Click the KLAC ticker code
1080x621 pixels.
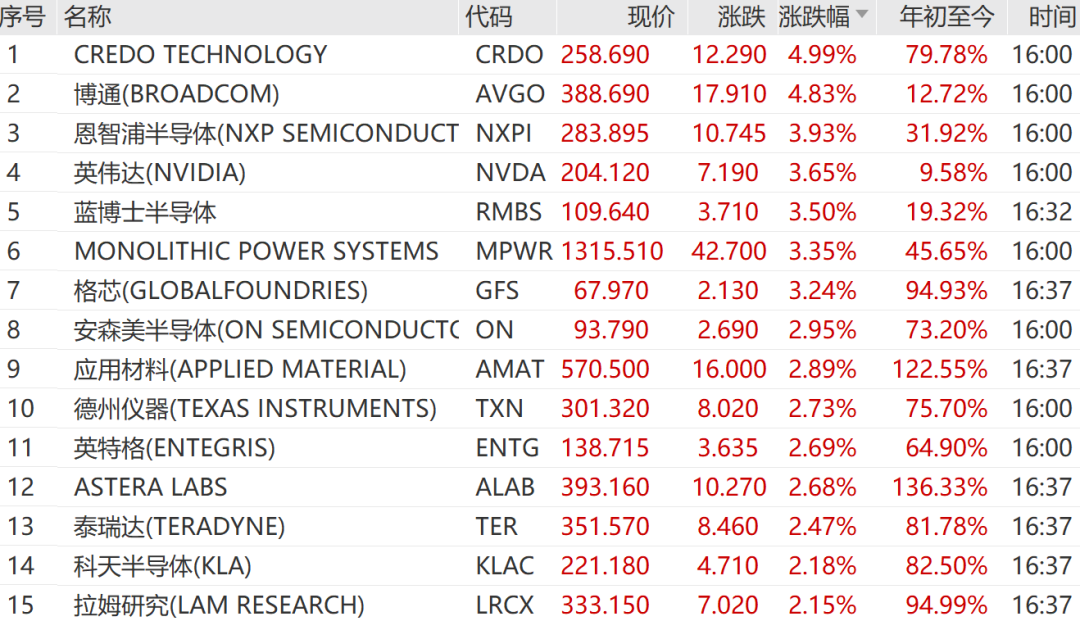point(505,565)
